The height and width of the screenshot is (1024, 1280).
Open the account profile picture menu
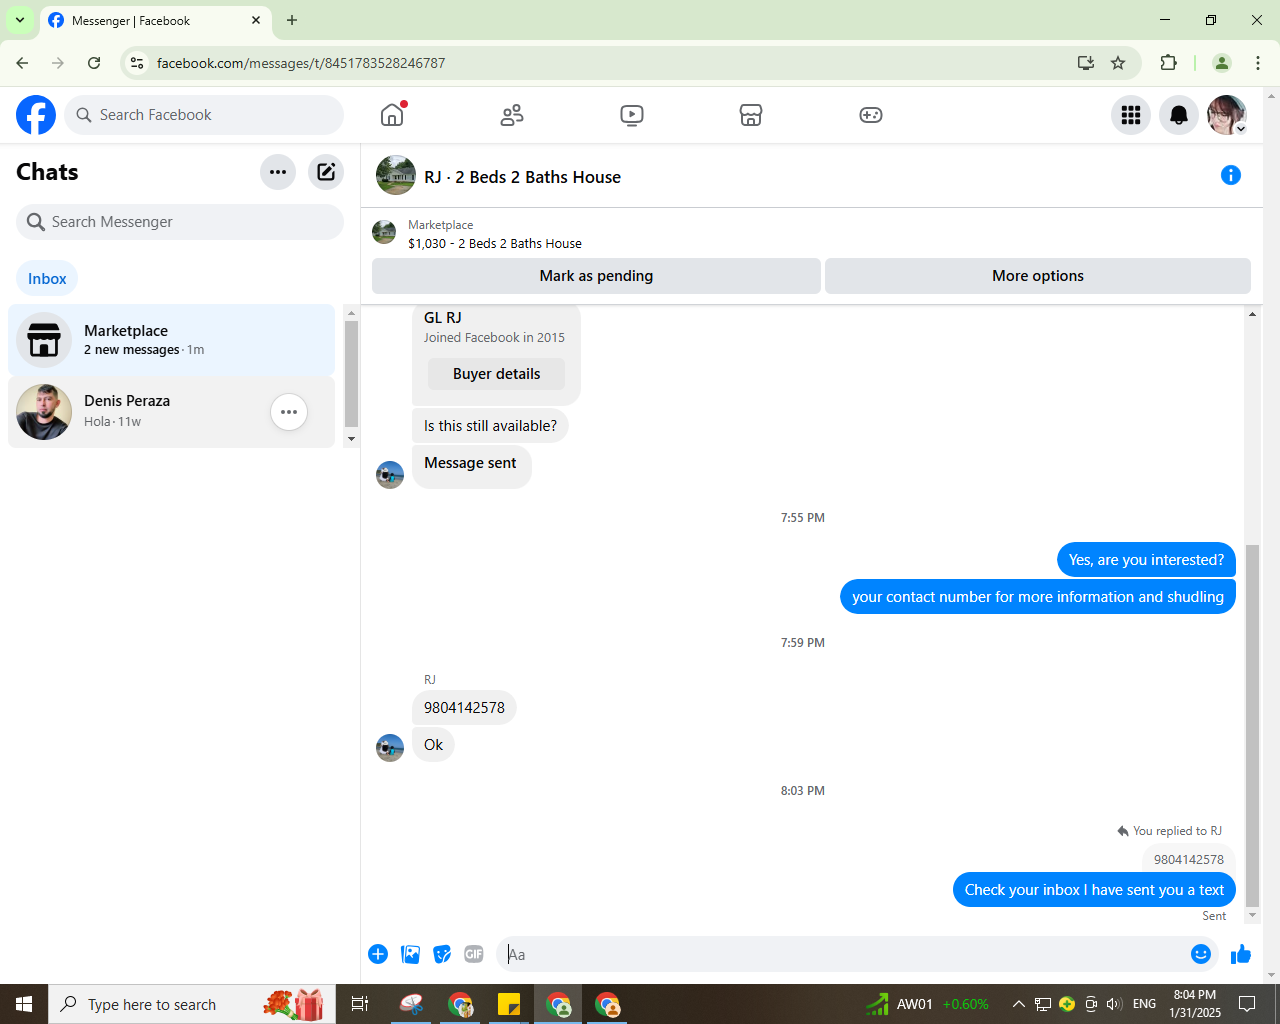1227,115
